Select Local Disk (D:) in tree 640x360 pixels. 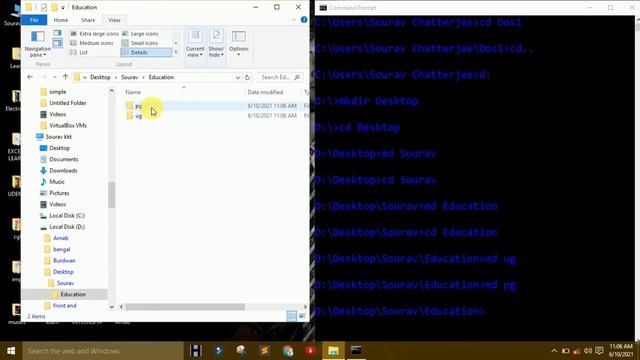(67, 227)
